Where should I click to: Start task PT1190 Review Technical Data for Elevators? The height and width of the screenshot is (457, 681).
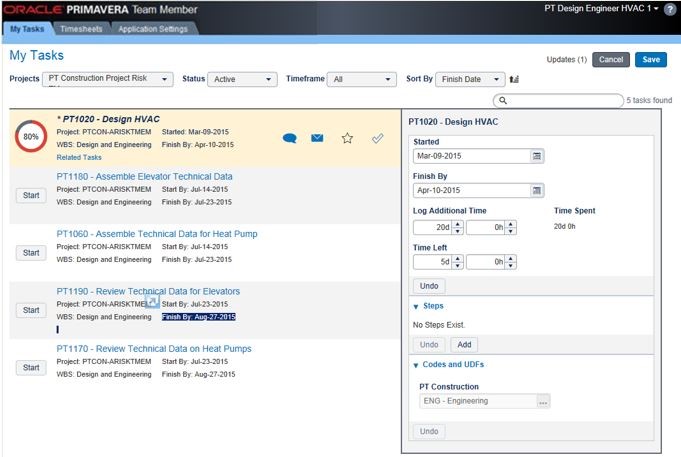[31, 310]
